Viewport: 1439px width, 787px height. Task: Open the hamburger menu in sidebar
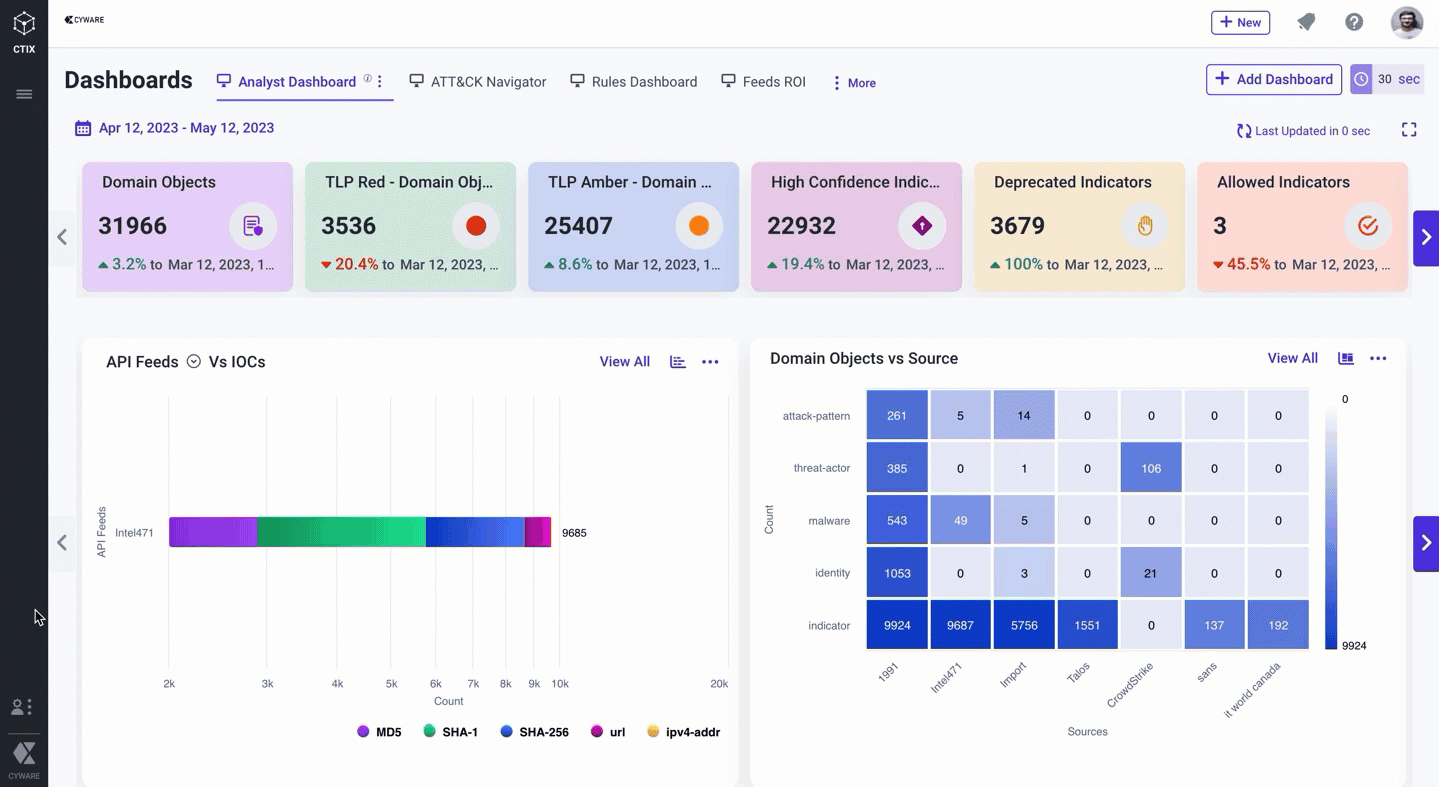coord(24,94)
